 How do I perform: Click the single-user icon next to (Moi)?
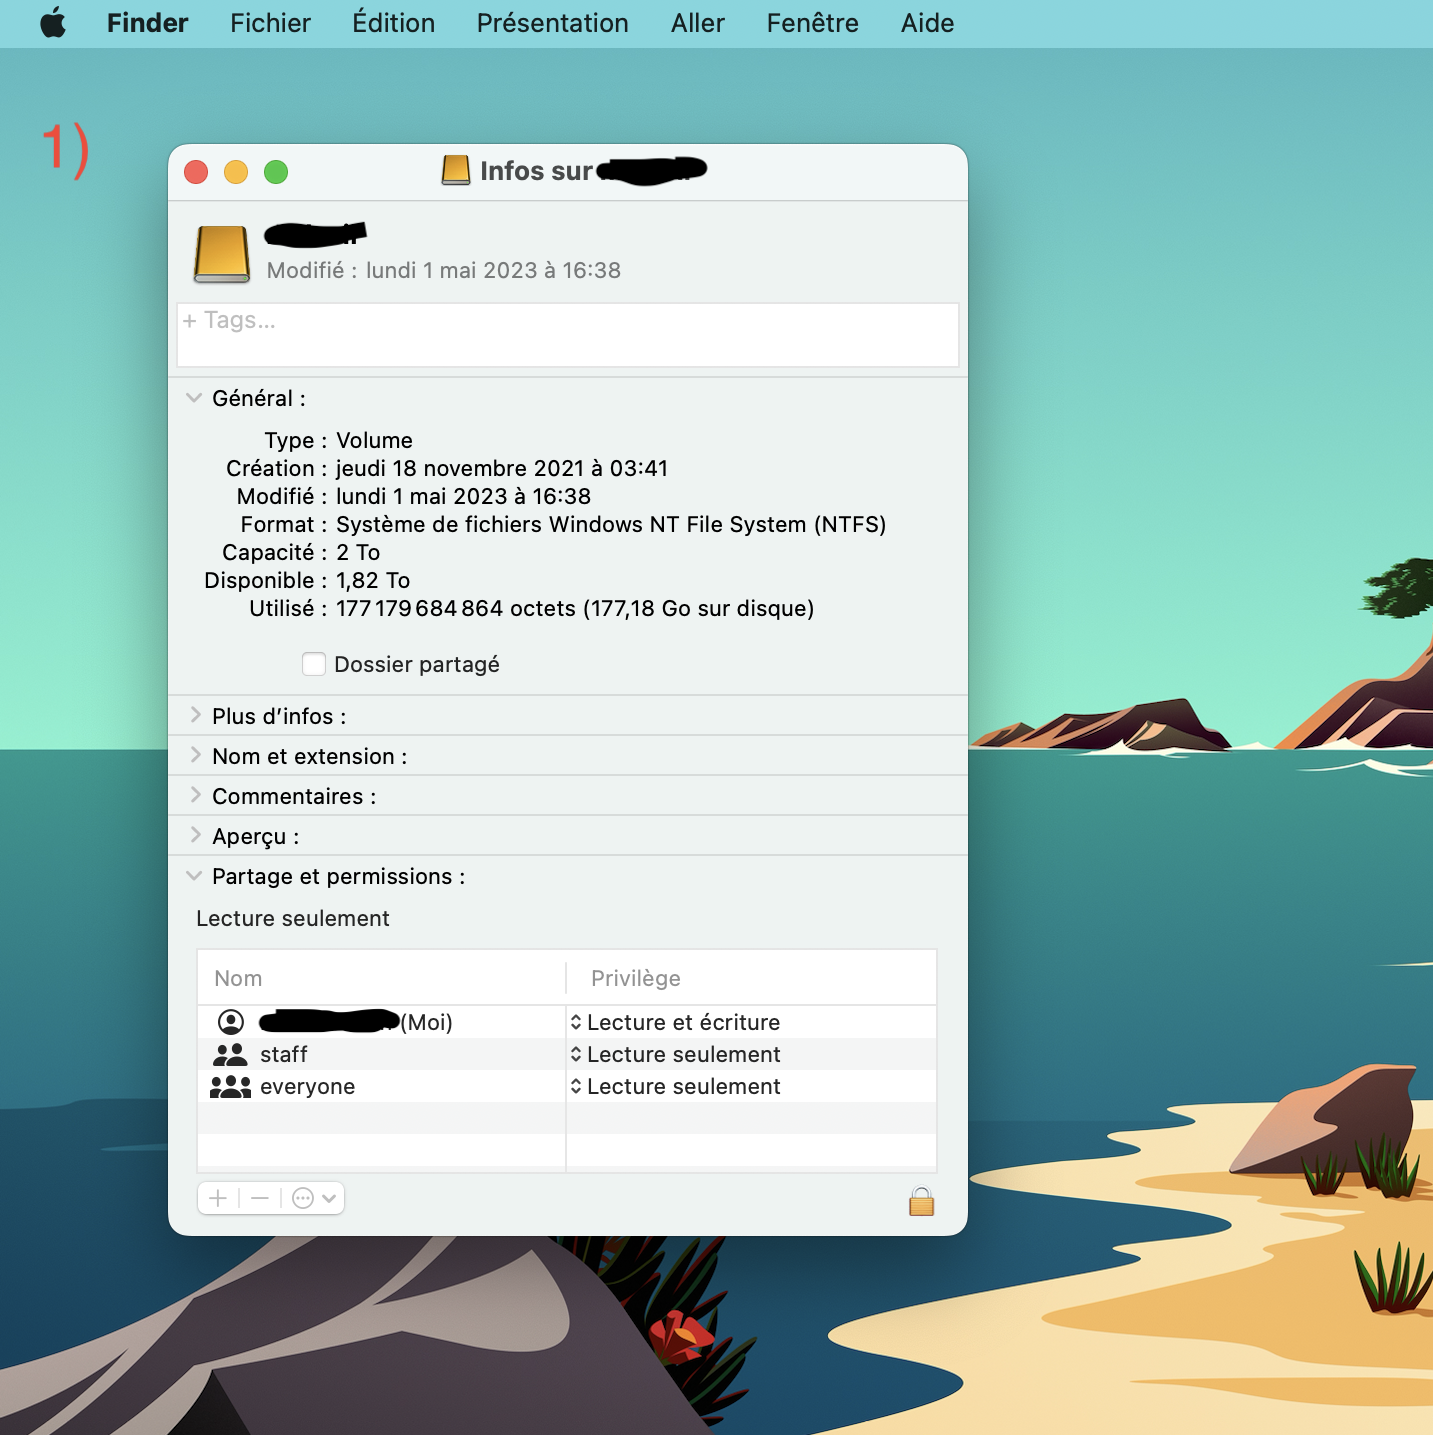231,1022
